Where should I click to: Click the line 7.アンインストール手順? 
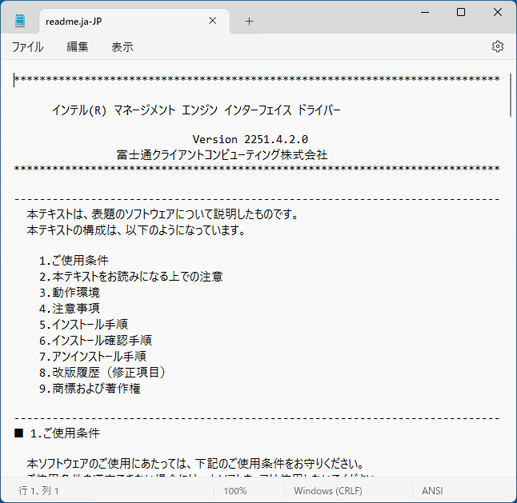point(93,356)
